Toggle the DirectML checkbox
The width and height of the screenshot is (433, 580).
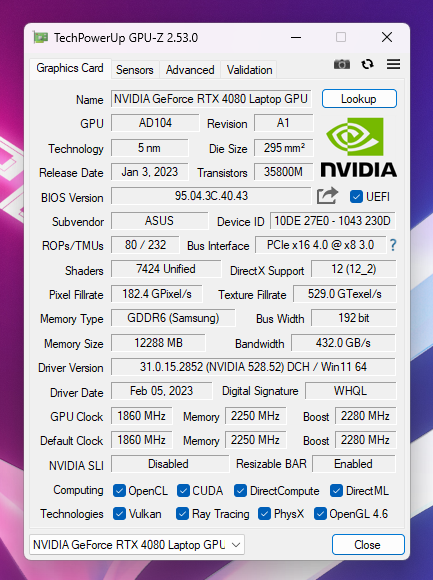tap(336, 491)
